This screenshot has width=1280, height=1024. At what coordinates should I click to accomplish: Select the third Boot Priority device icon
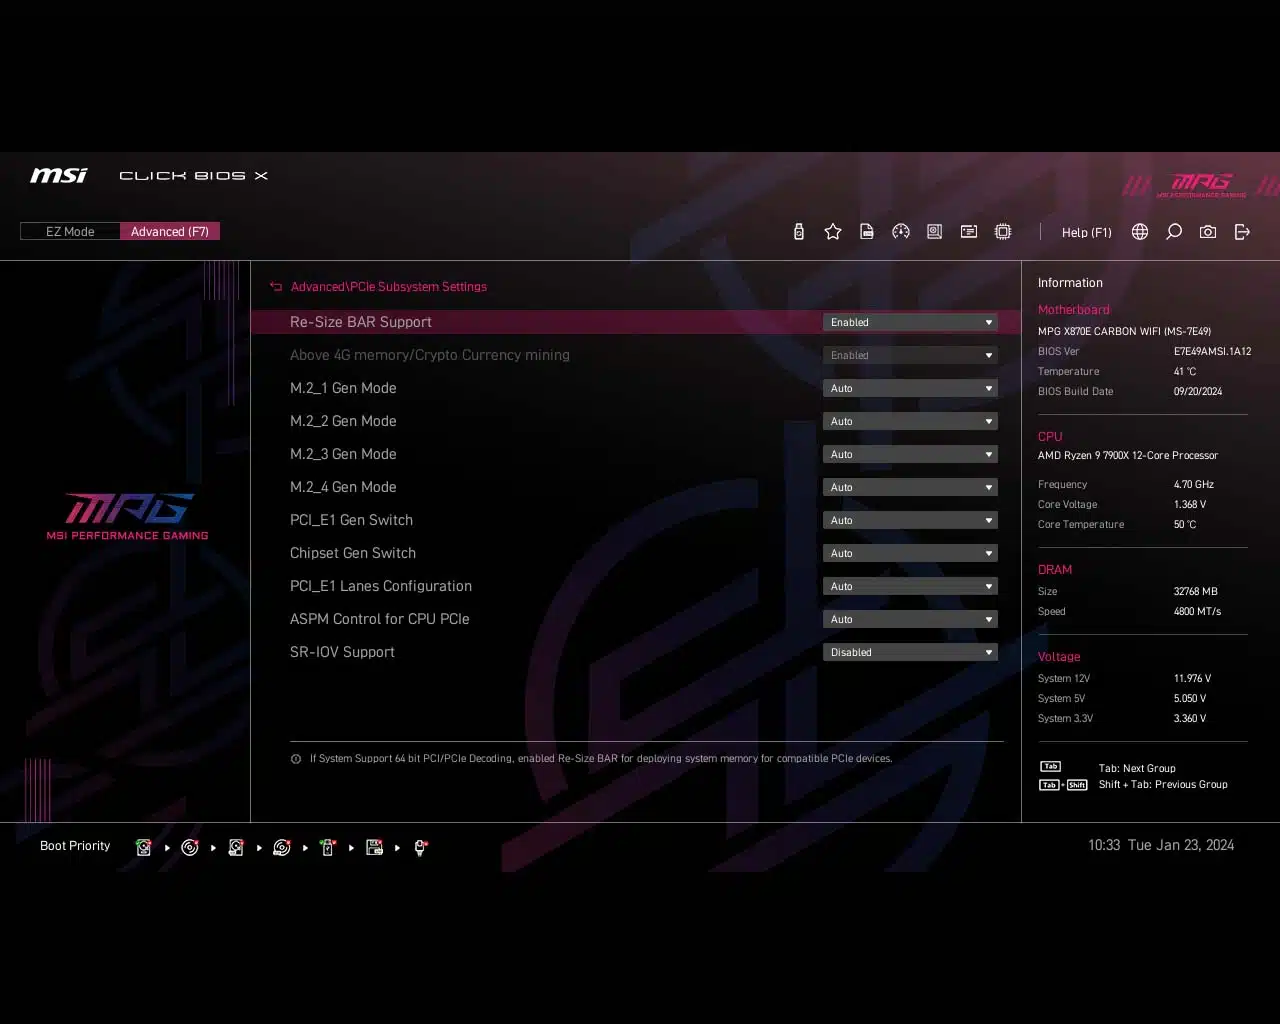[x=236, y=847]
